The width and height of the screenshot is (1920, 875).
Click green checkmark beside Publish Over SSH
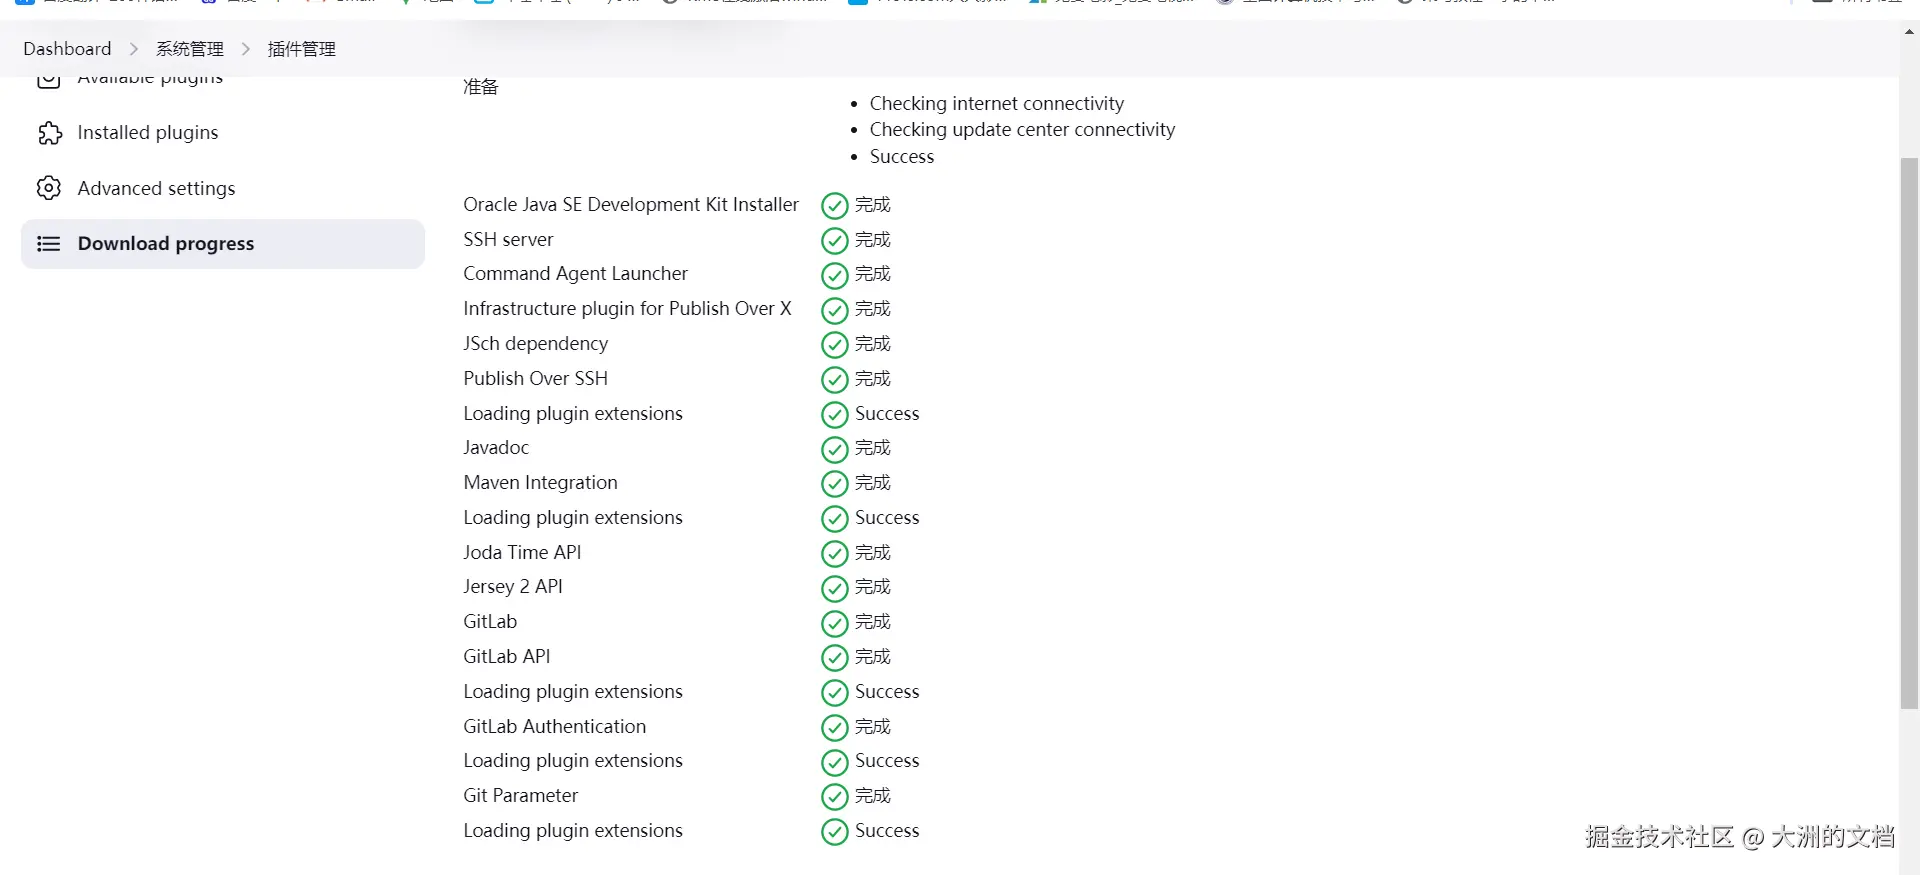pos(834,380)
